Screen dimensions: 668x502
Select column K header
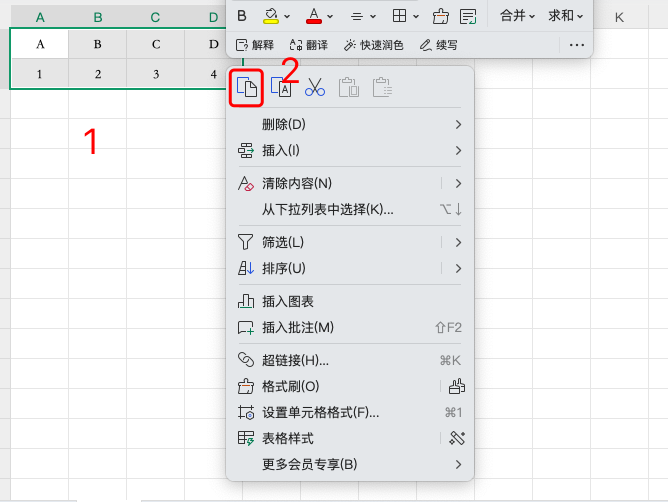(619, 17)
